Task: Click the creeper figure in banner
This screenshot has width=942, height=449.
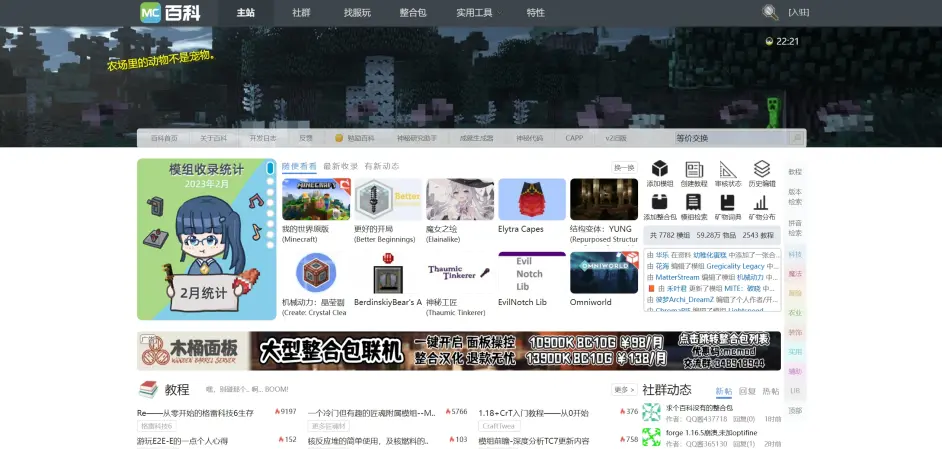Action: point(773,112)
